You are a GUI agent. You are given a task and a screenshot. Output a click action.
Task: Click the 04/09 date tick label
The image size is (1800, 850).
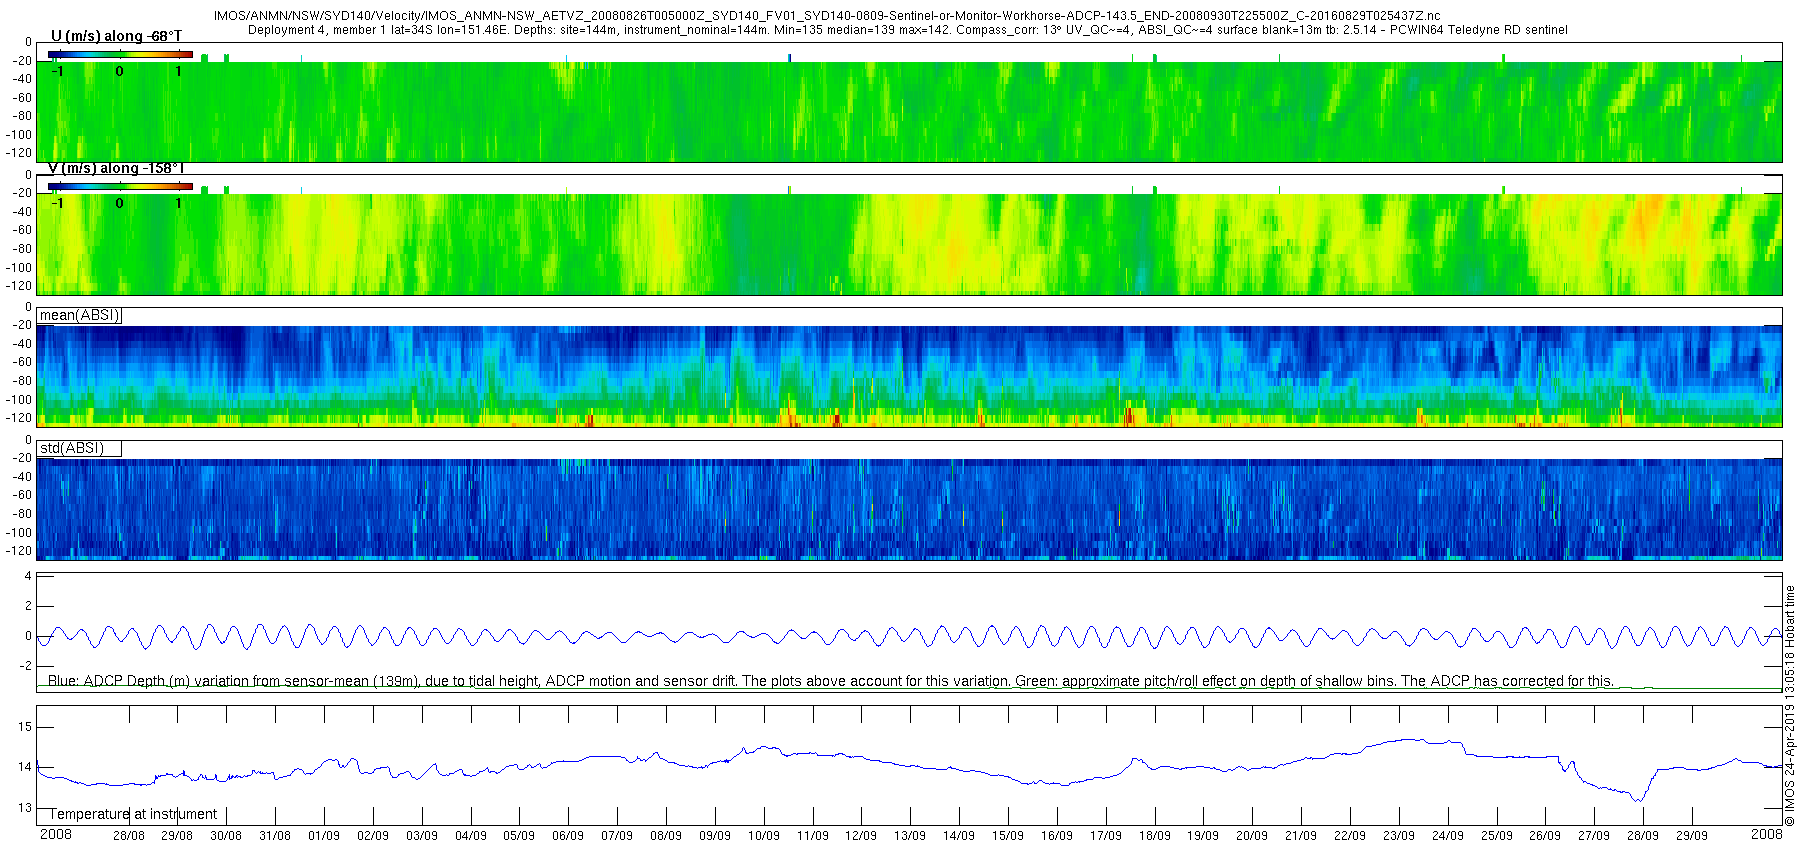(471, 836)
